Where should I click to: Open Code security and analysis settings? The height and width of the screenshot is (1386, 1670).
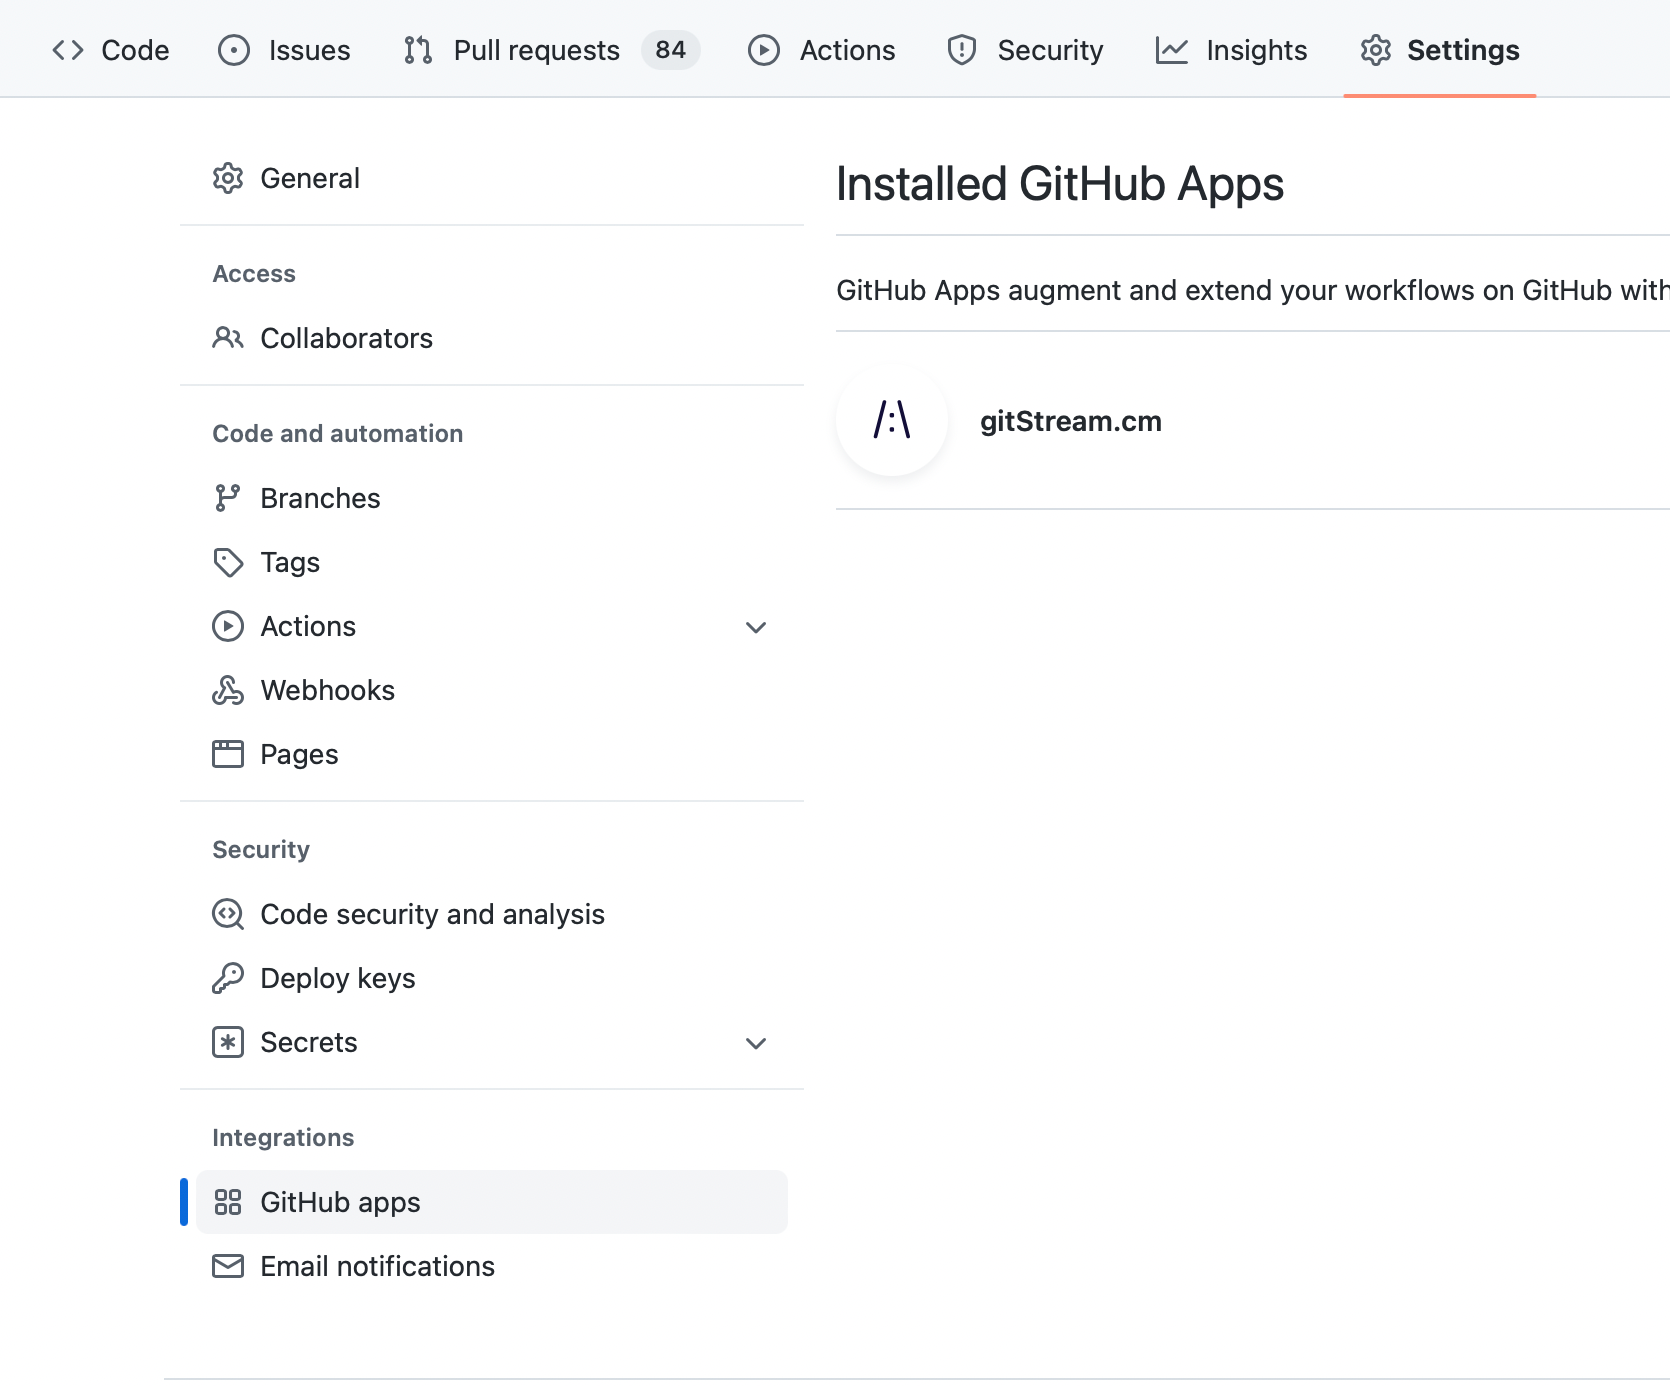432,913
